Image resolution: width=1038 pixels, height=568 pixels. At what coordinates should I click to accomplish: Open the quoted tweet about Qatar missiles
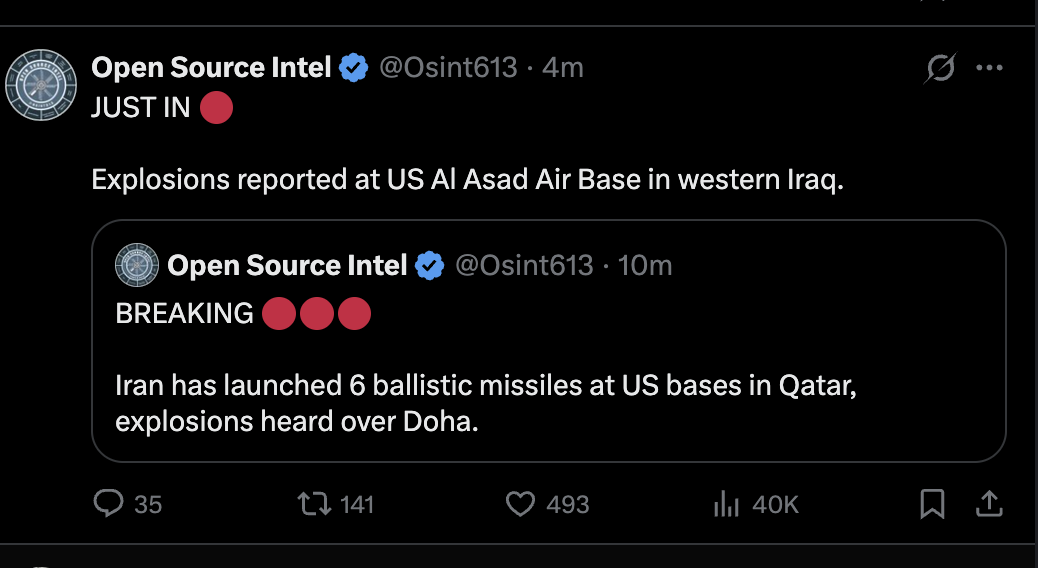(x=549, y=340)
